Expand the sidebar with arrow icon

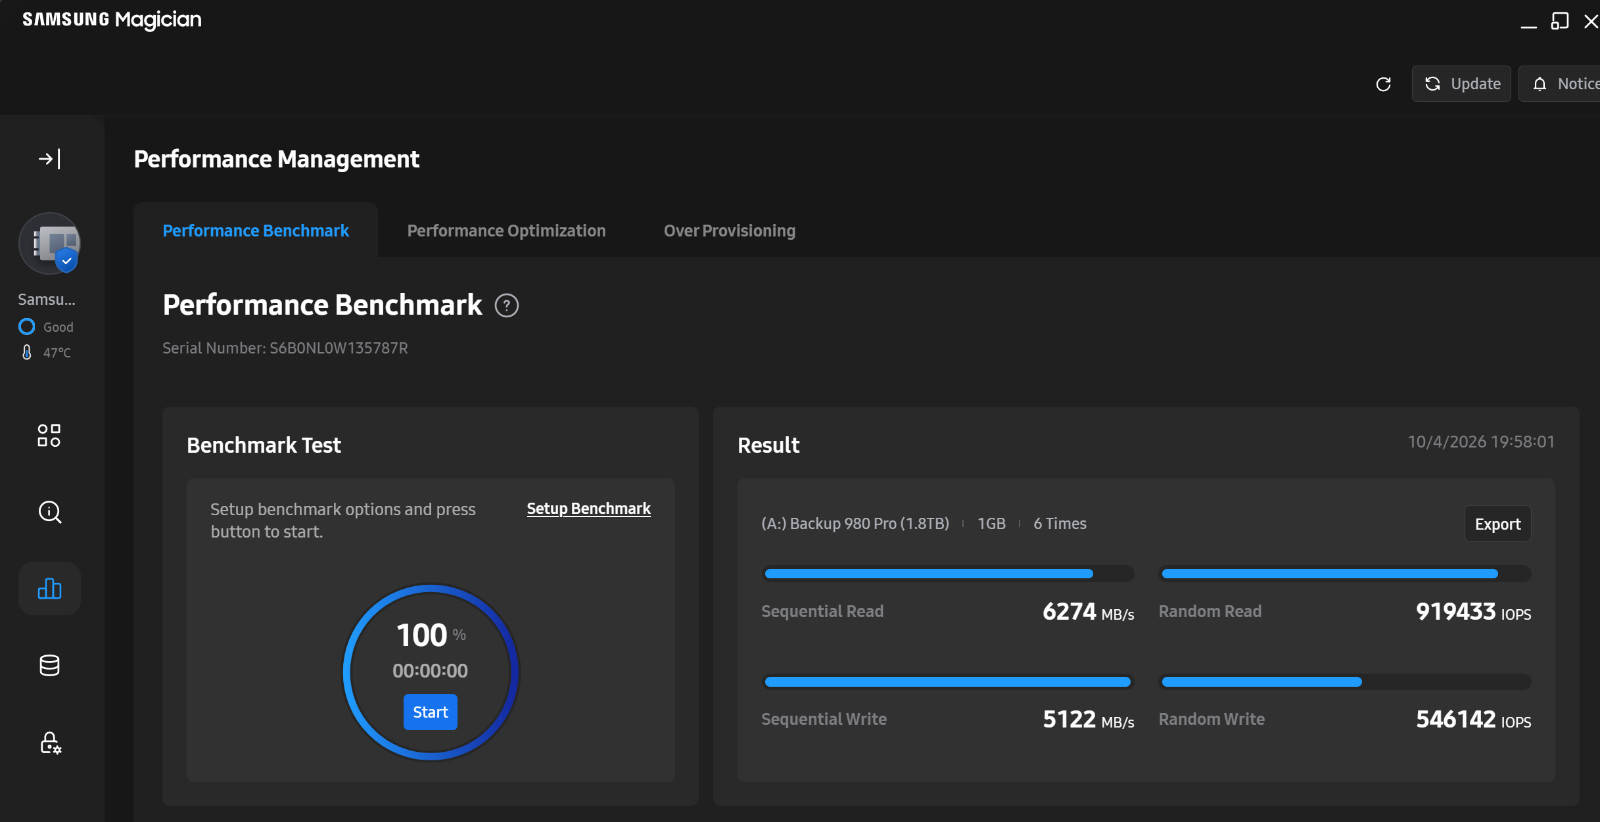coord(50,158)
